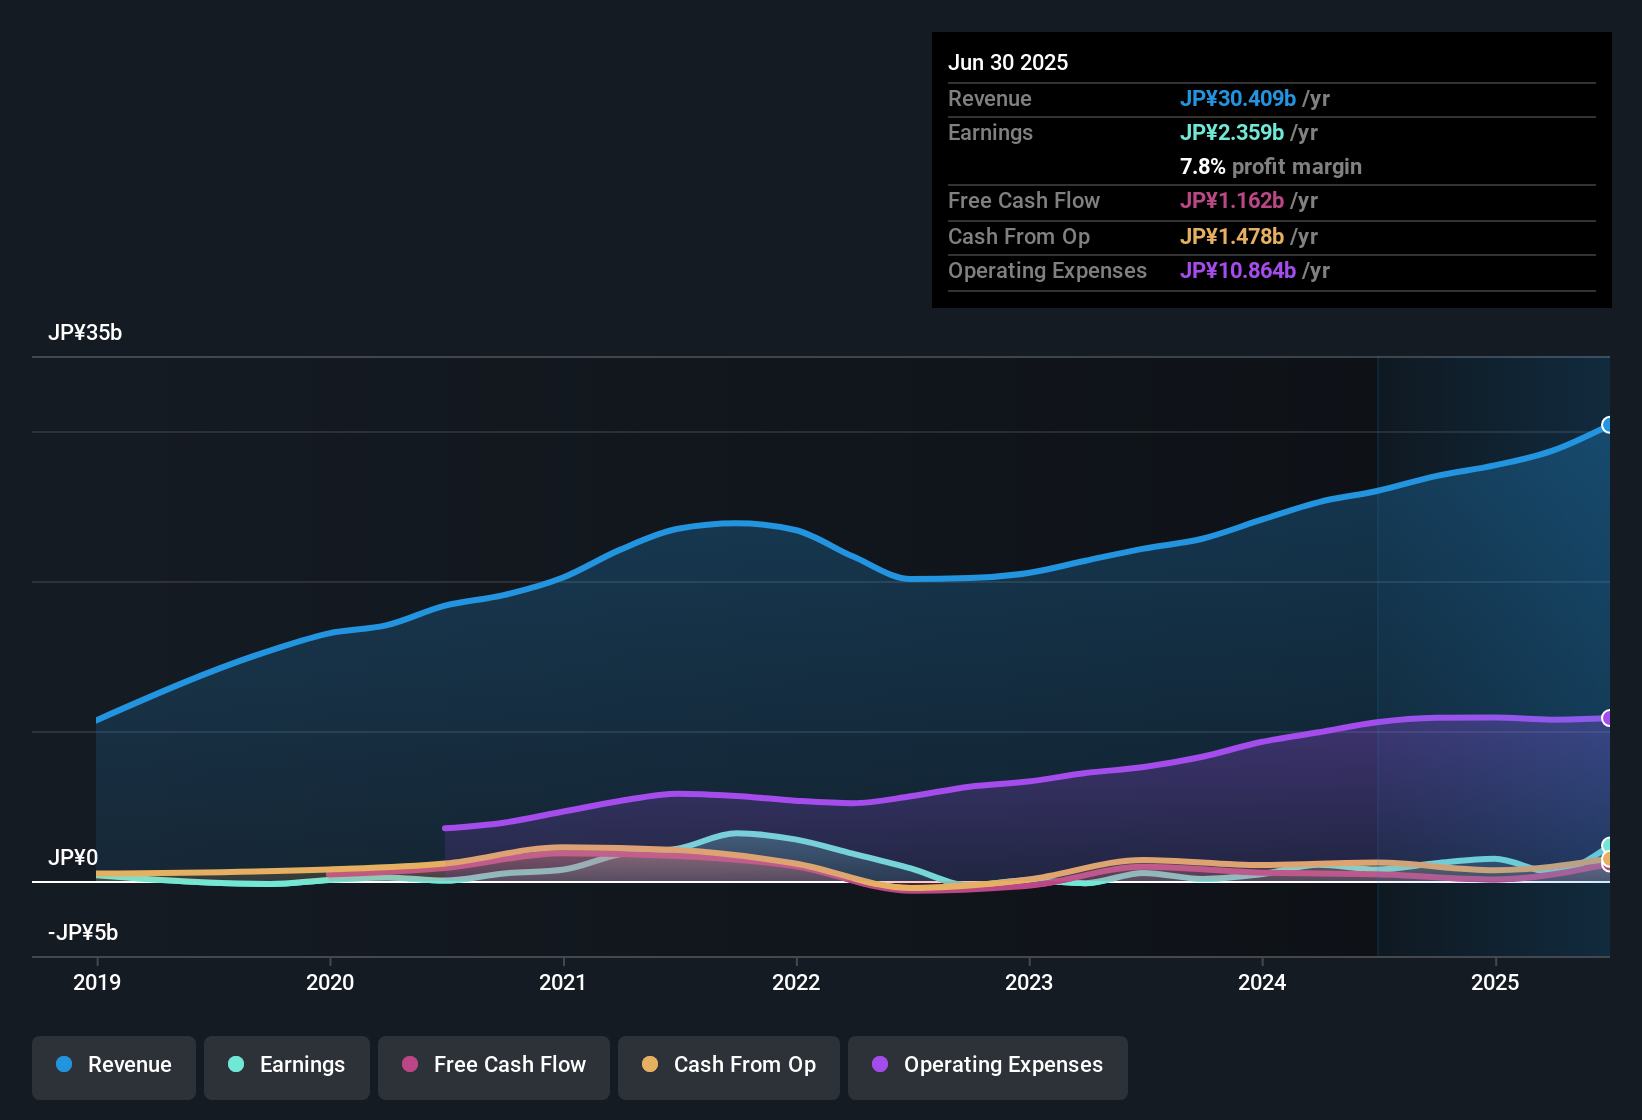Click the blue Revenue legend dot icon
1642x1120 pixels.
coord(64,1065)
